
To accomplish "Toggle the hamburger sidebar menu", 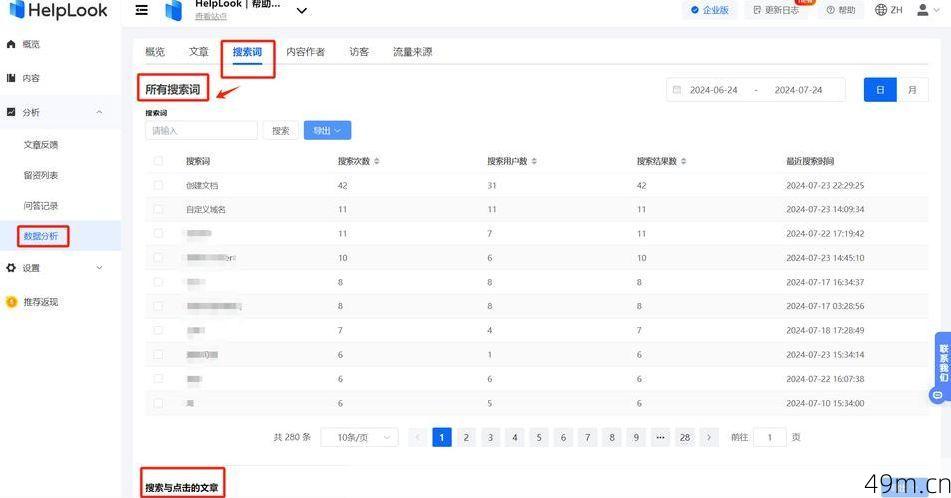I will tap(141, 10).
